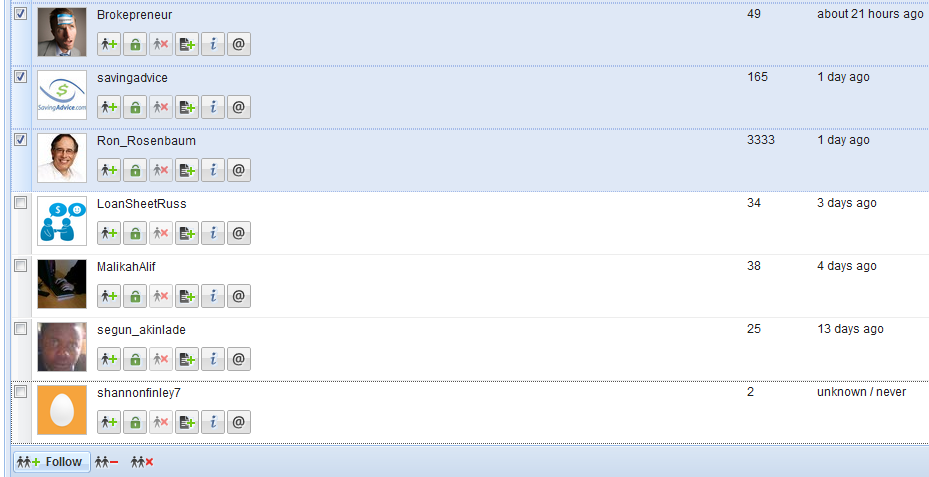Click bulk unfollow minus icon in bottom bar
The width and height of the screenshot is (929, 477).
click(x=107, y=462)
